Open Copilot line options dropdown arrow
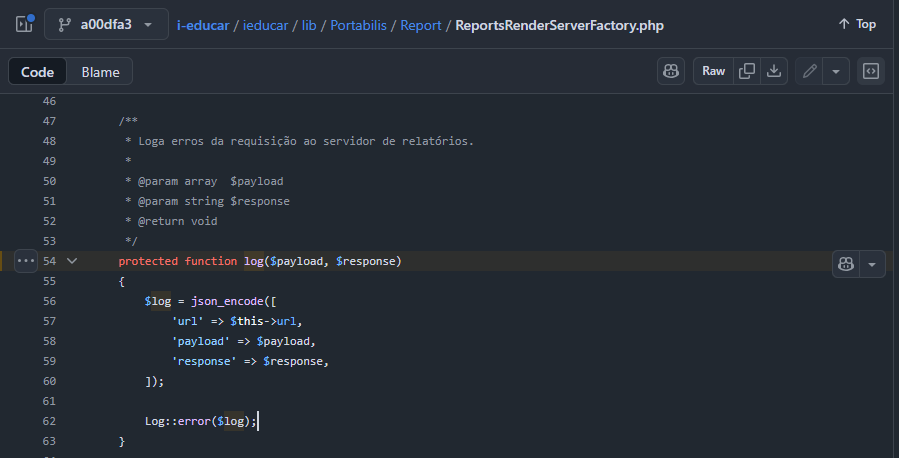This screenshot has height=458, width=899. click(872, 264)
